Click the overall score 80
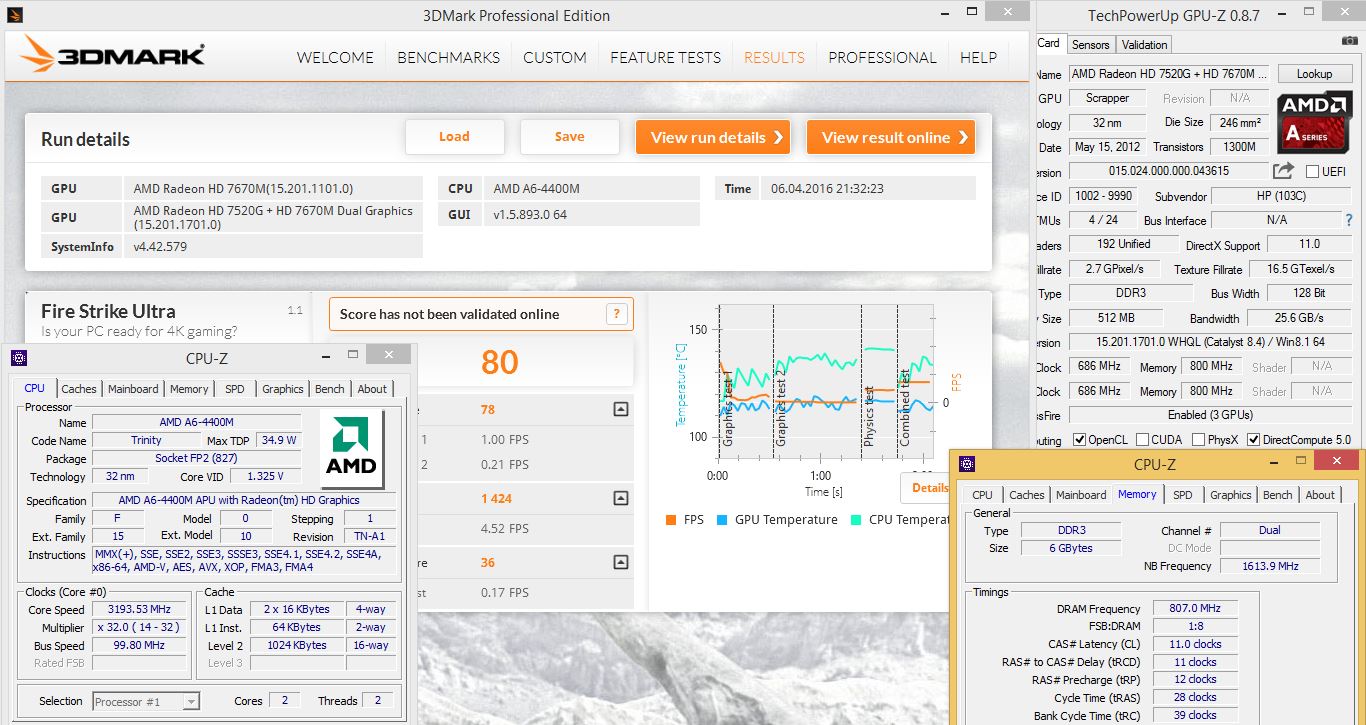 coord(500,362)
